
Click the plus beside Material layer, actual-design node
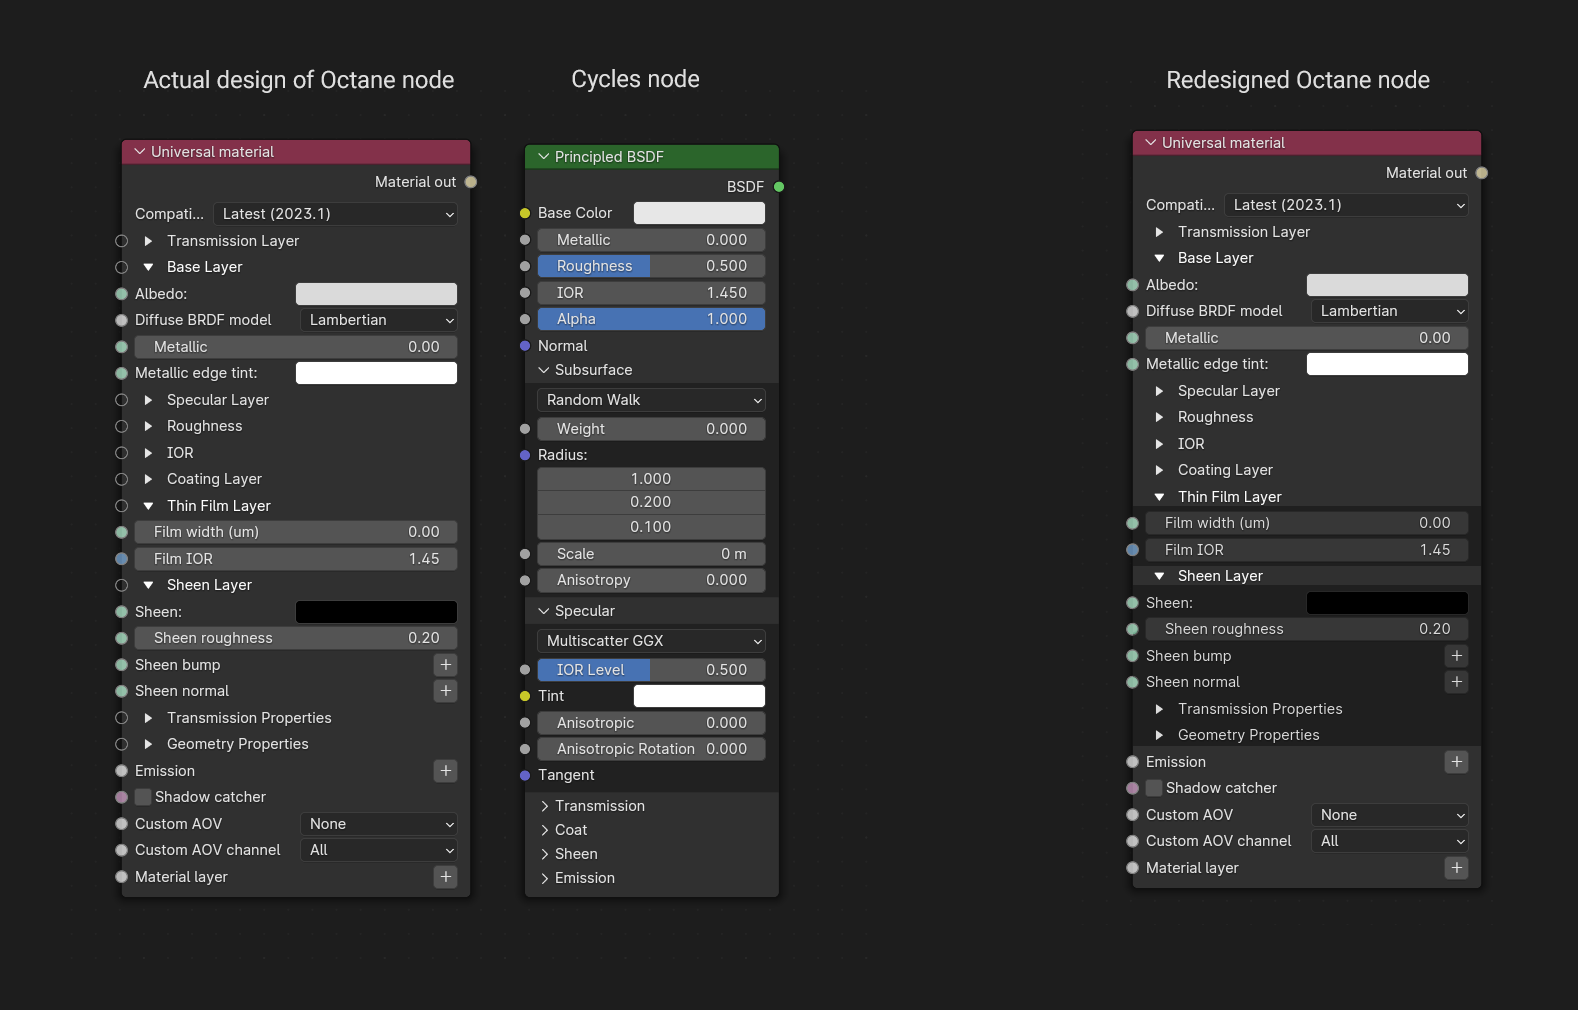(446, 877)
